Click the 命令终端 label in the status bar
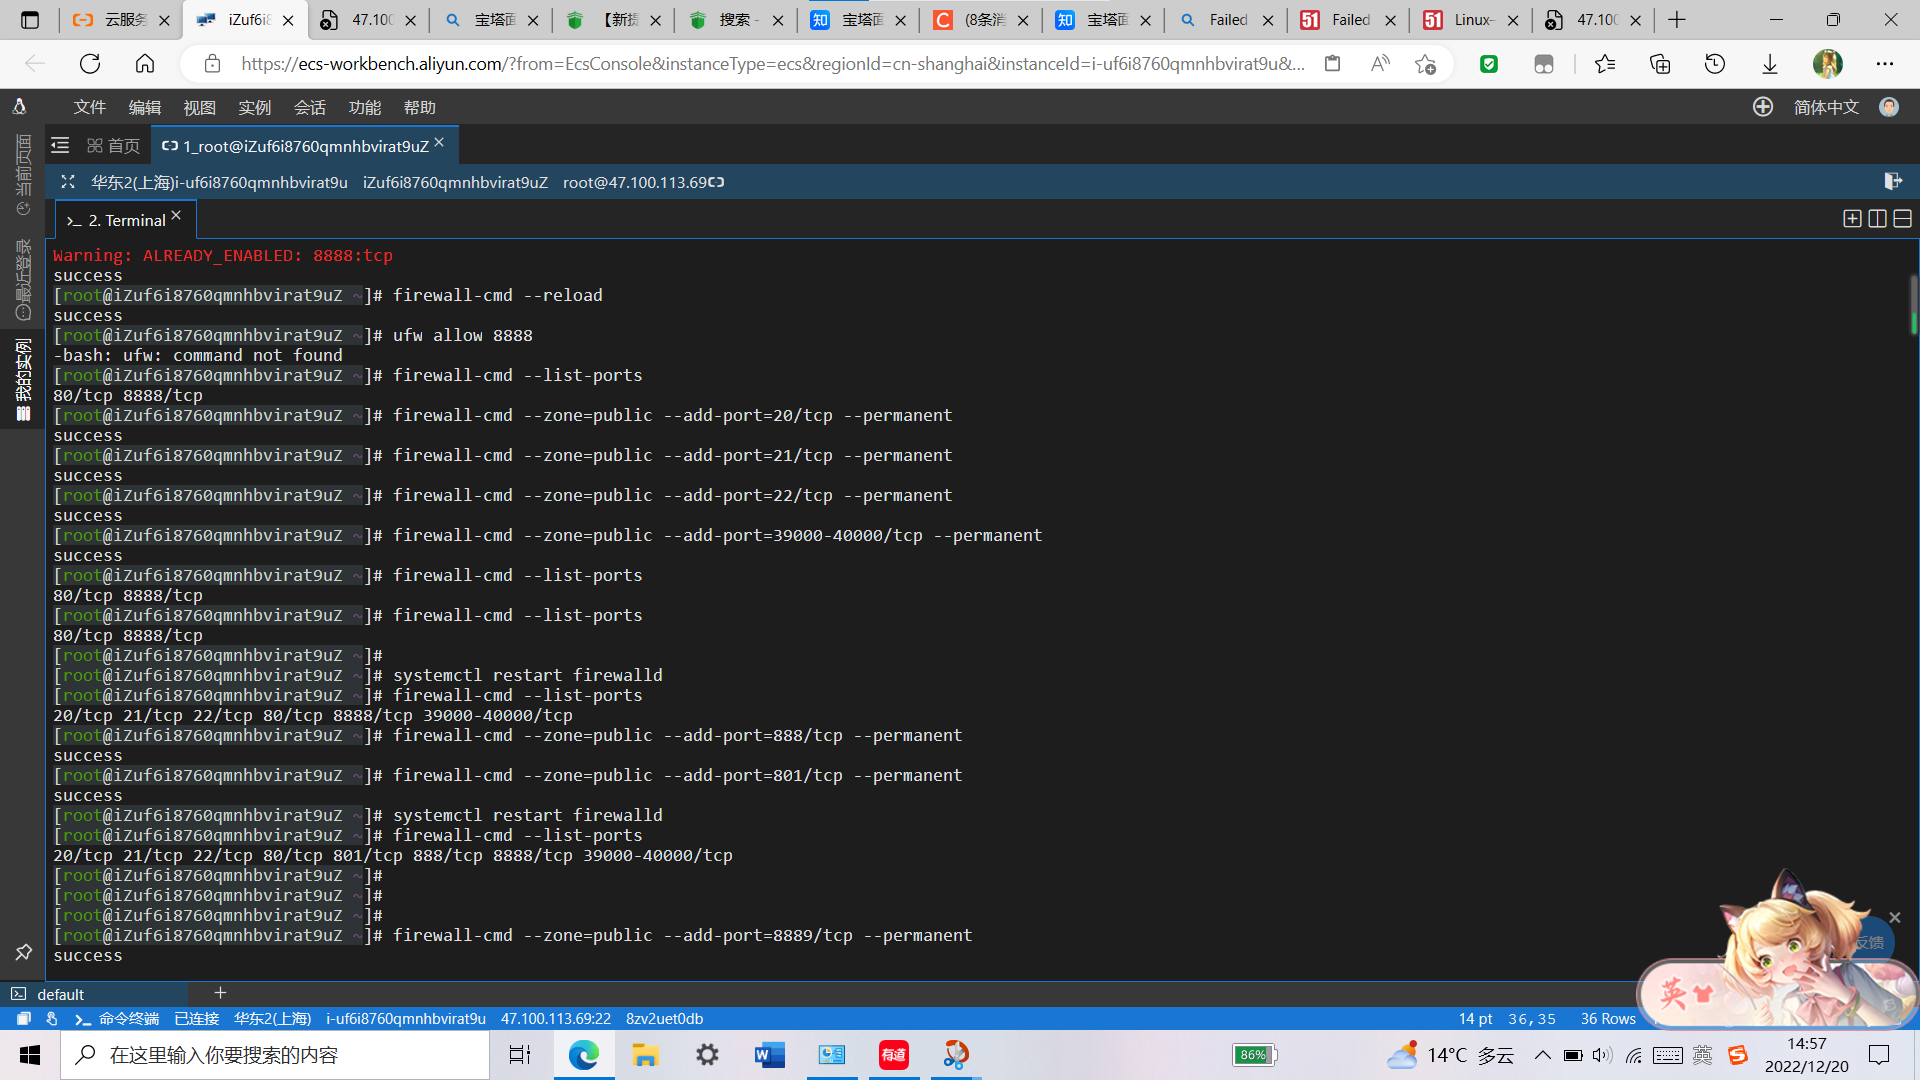The image size is (1920, 1080). (129, 1019)
